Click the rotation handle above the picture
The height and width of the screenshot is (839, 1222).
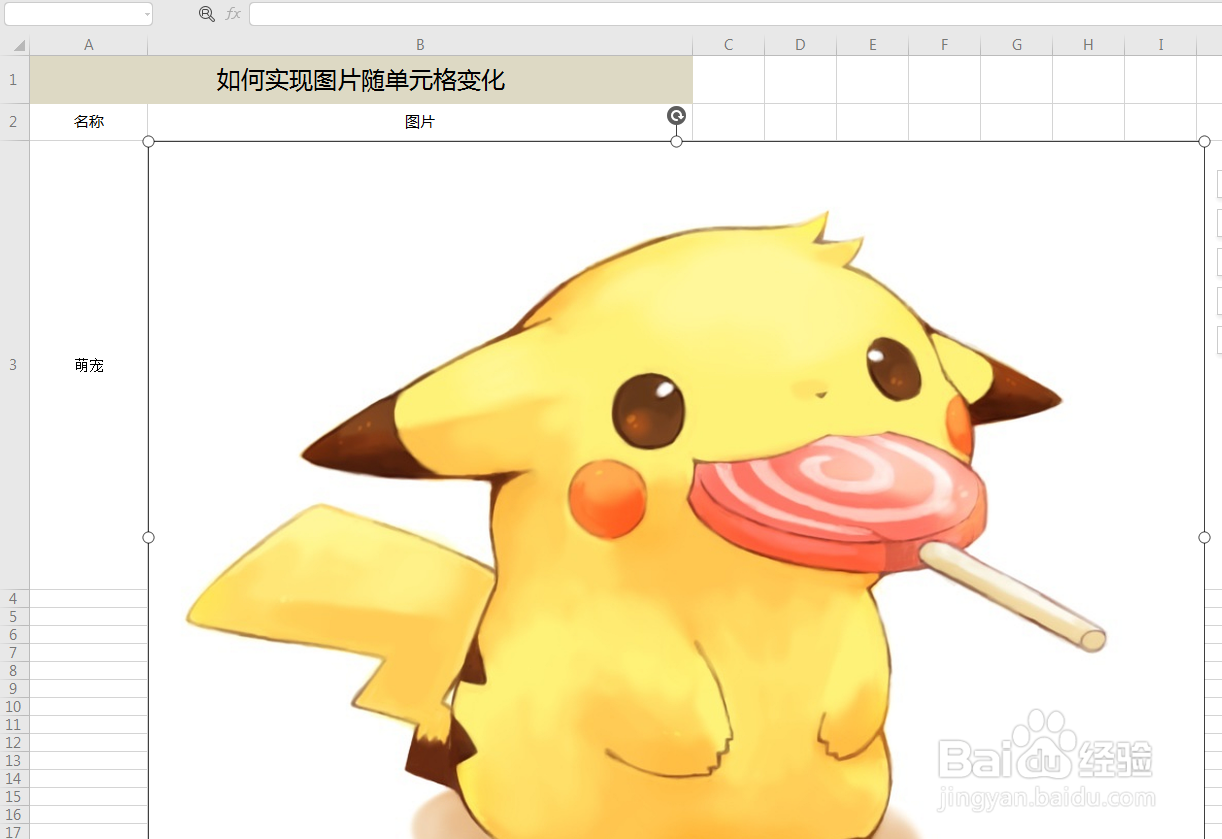[676, 116]
